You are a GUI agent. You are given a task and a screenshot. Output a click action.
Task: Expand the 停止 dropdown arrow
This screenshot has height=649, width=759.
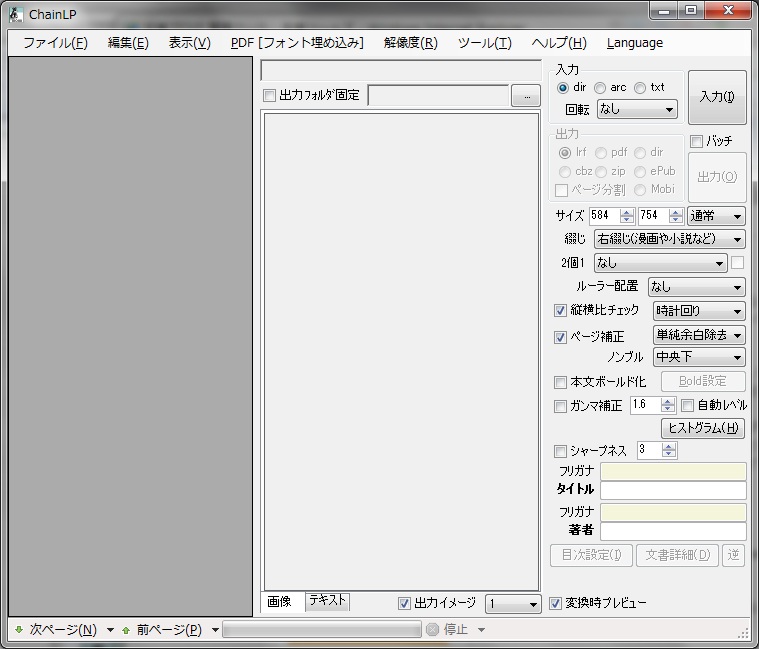click(481, 630)
